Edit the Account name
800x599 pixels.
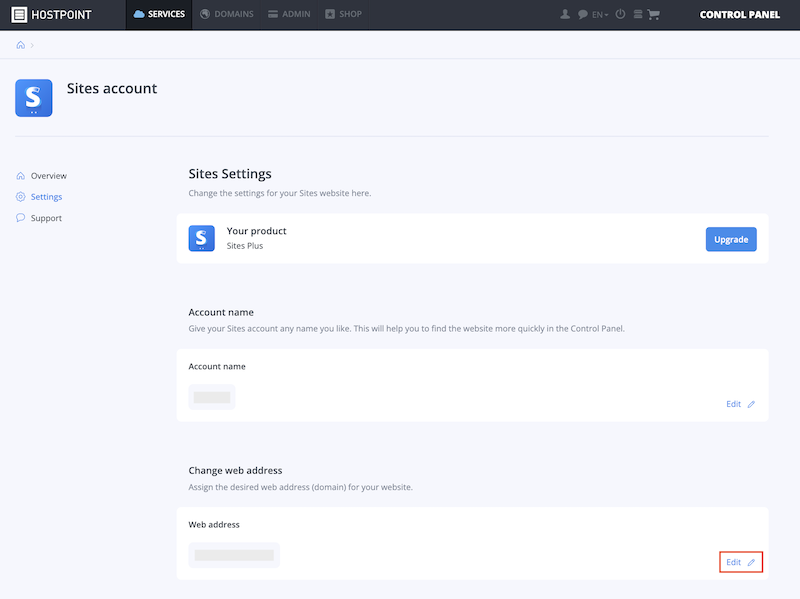(740, 404)
